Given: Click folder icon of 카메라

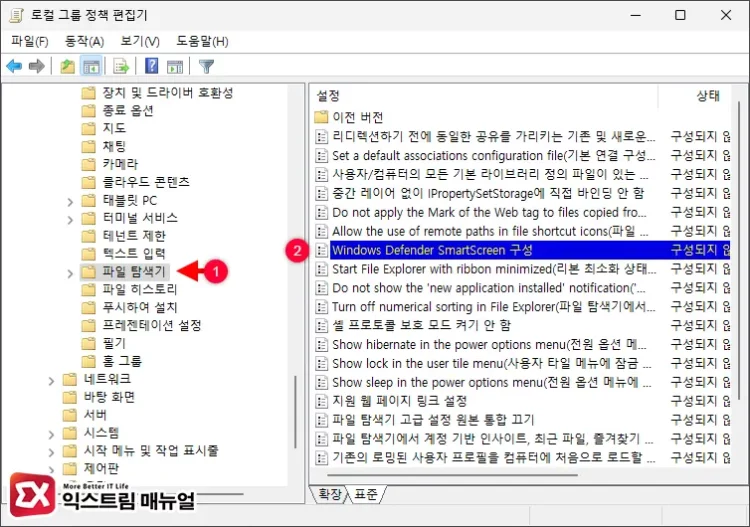Looking at the screenshot, I should tap(88, 164).
